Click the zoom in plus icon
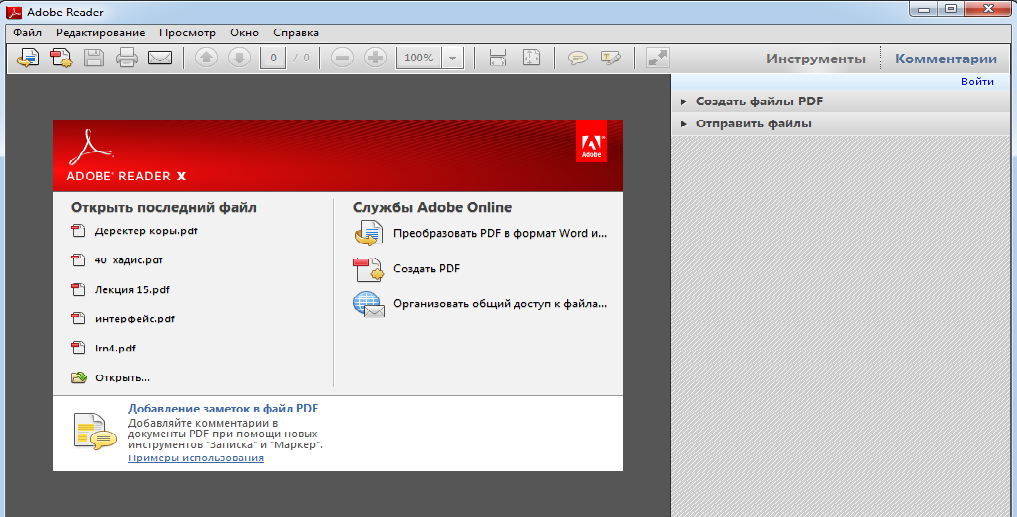Viewport: 1017px width, 517px height. (375, 58)
